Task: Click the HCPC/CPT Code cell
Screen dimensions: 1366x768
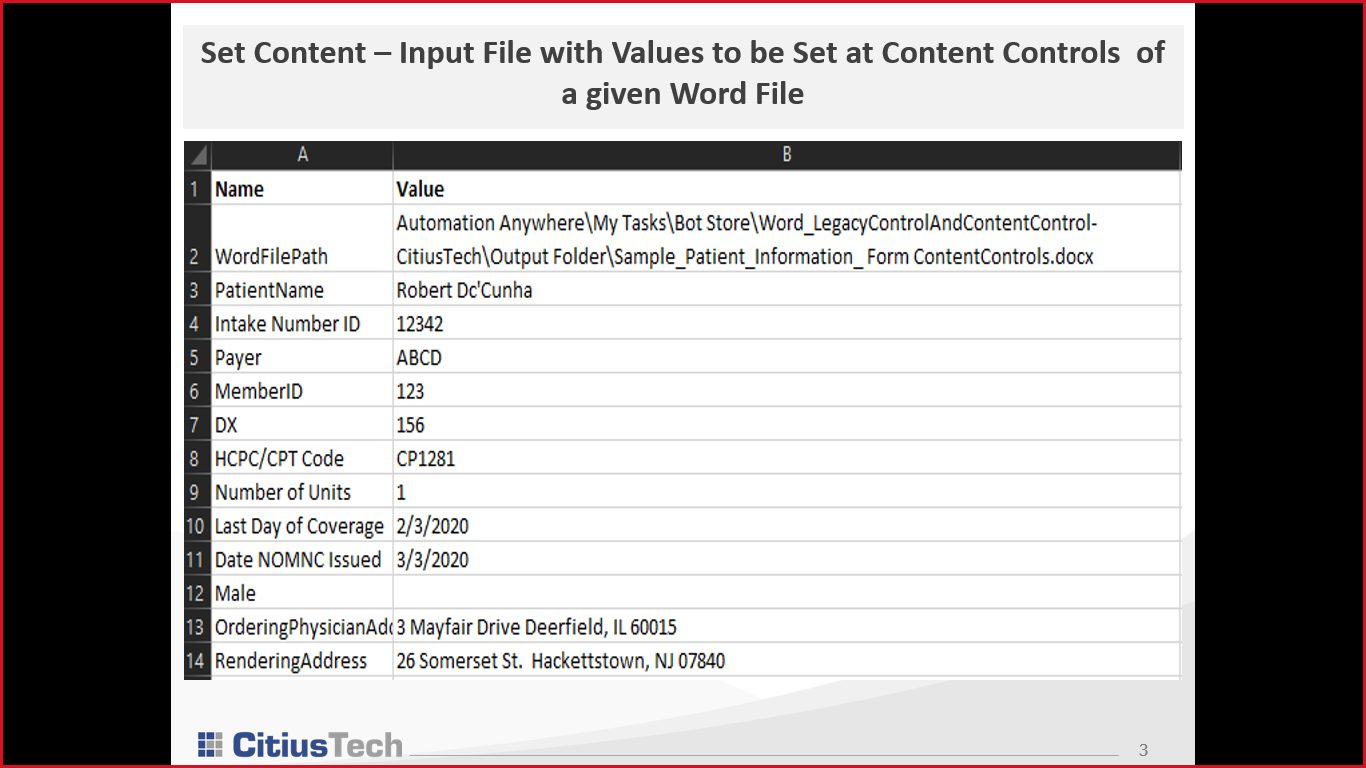Action: (x=302, y=459)
